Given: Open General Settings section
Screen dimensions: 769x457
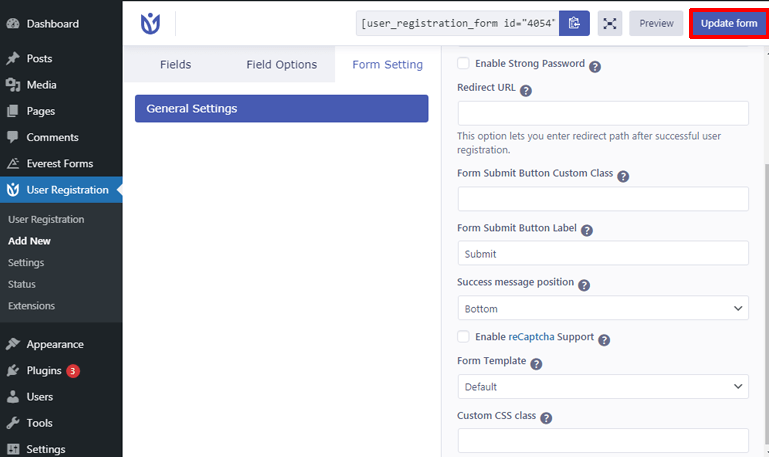Looking at the screenshot, I should click(x=282, y=108).
